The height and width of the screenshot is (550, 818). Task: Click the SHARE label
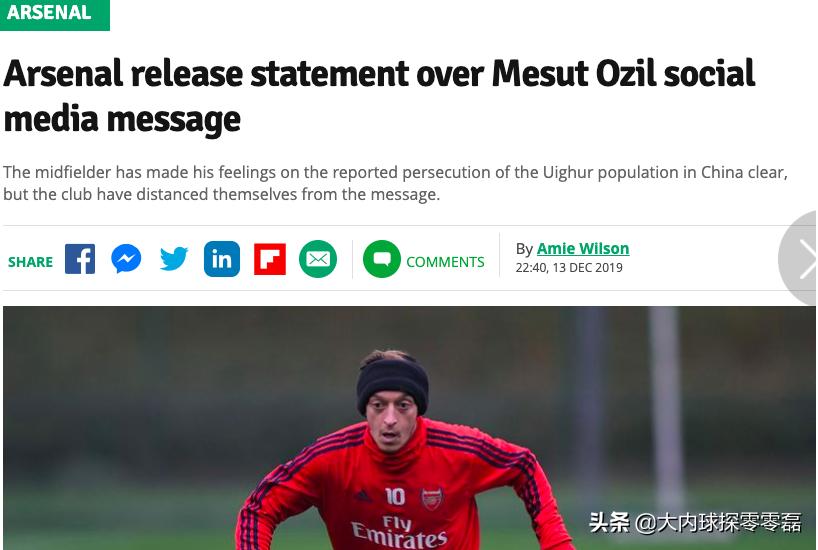tap(31, 262)
